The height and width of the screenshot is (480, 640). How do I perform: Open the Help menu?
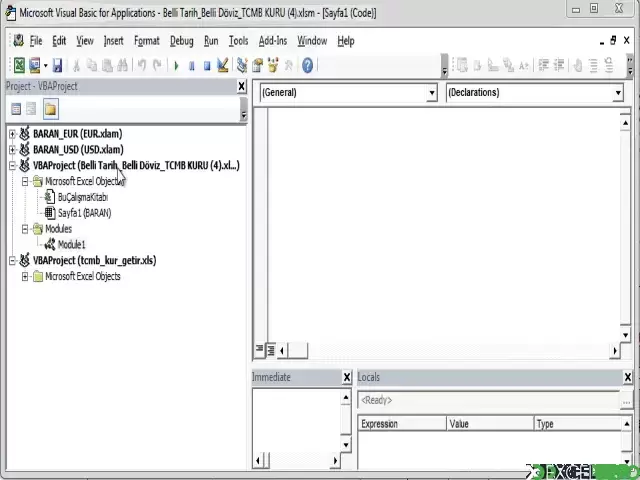tap(346, 41)
